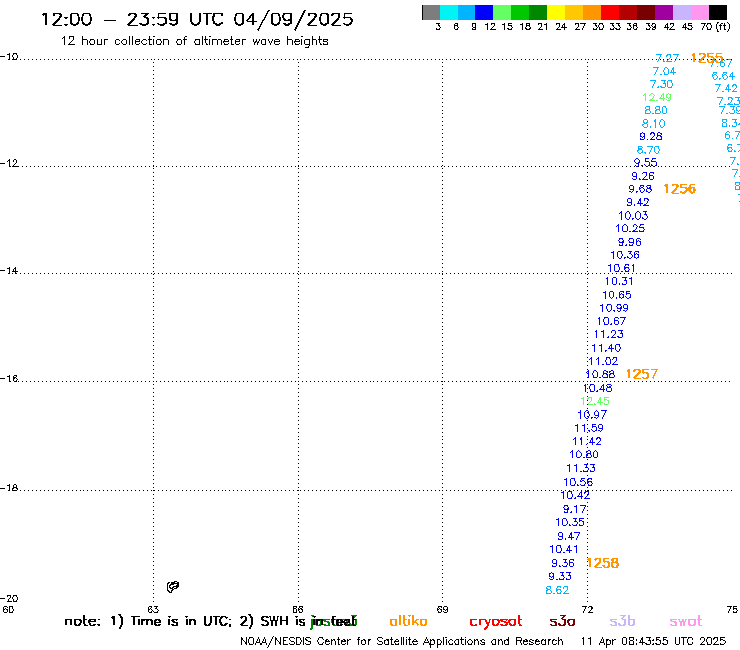Viewport: 740px width, 650px height.
Task: Select the green wave height value 12.45
Action: pyautogui.click(x=595, y=401)
